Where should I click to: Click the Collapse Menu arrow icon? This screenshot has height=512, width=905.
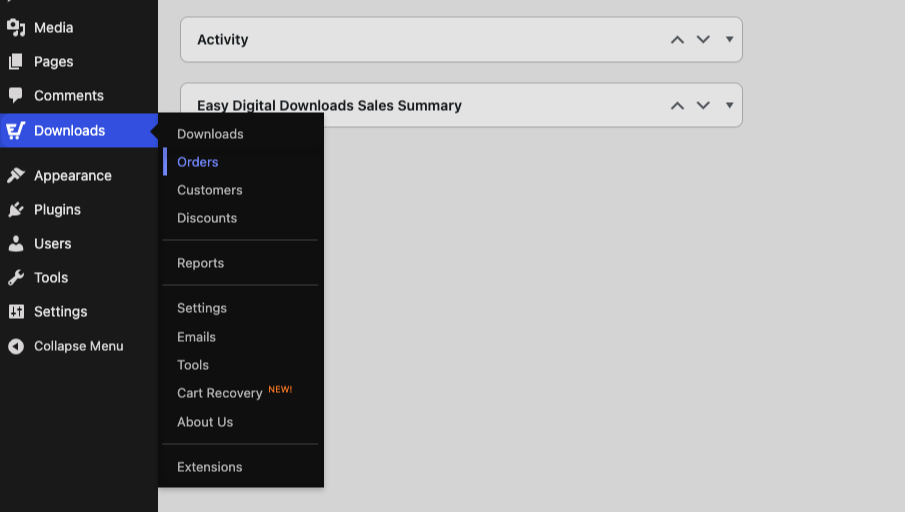click(16, 346)
